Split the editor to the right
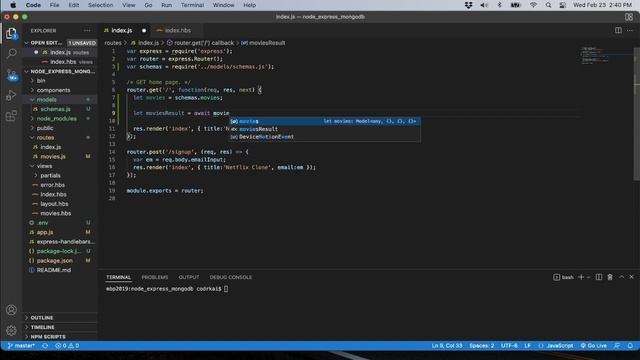 click(618, 31)
